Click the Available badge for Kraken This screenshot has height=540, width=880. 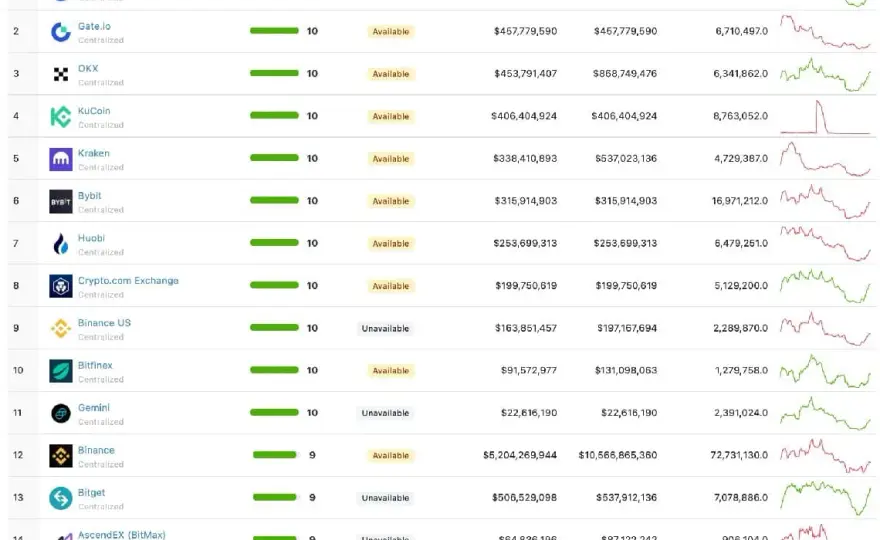click(x=391, y=159)
